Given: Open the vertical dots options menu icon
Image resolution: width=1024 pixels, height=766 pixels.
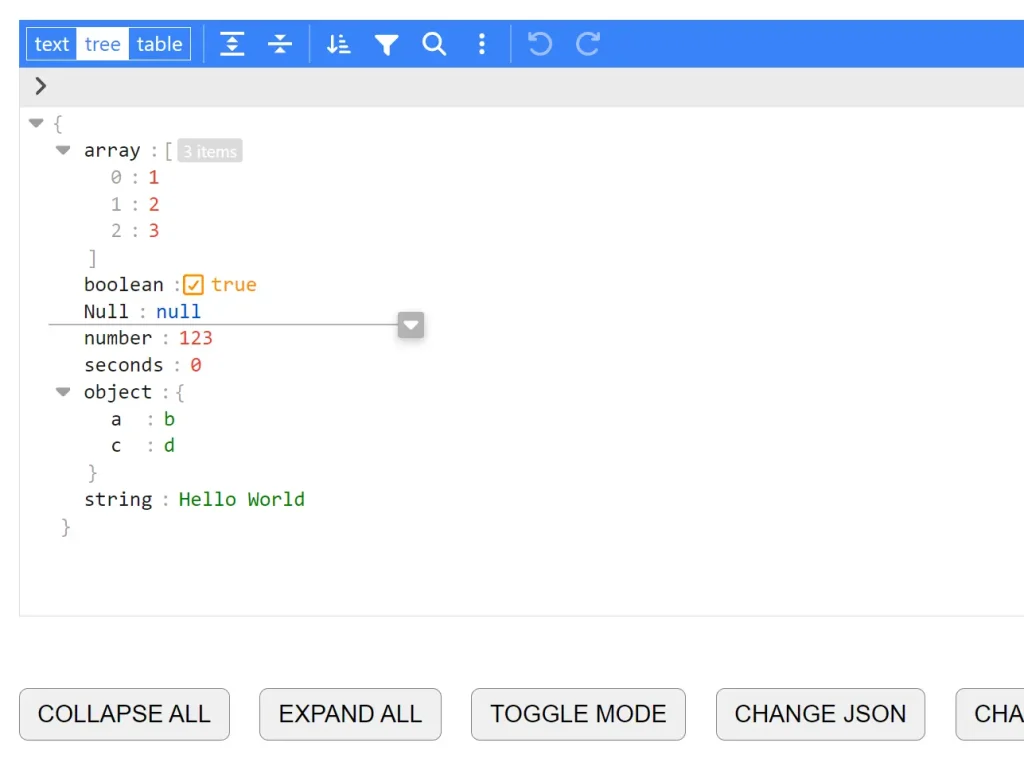Looking at the screenshot, I should click(482, 43).
